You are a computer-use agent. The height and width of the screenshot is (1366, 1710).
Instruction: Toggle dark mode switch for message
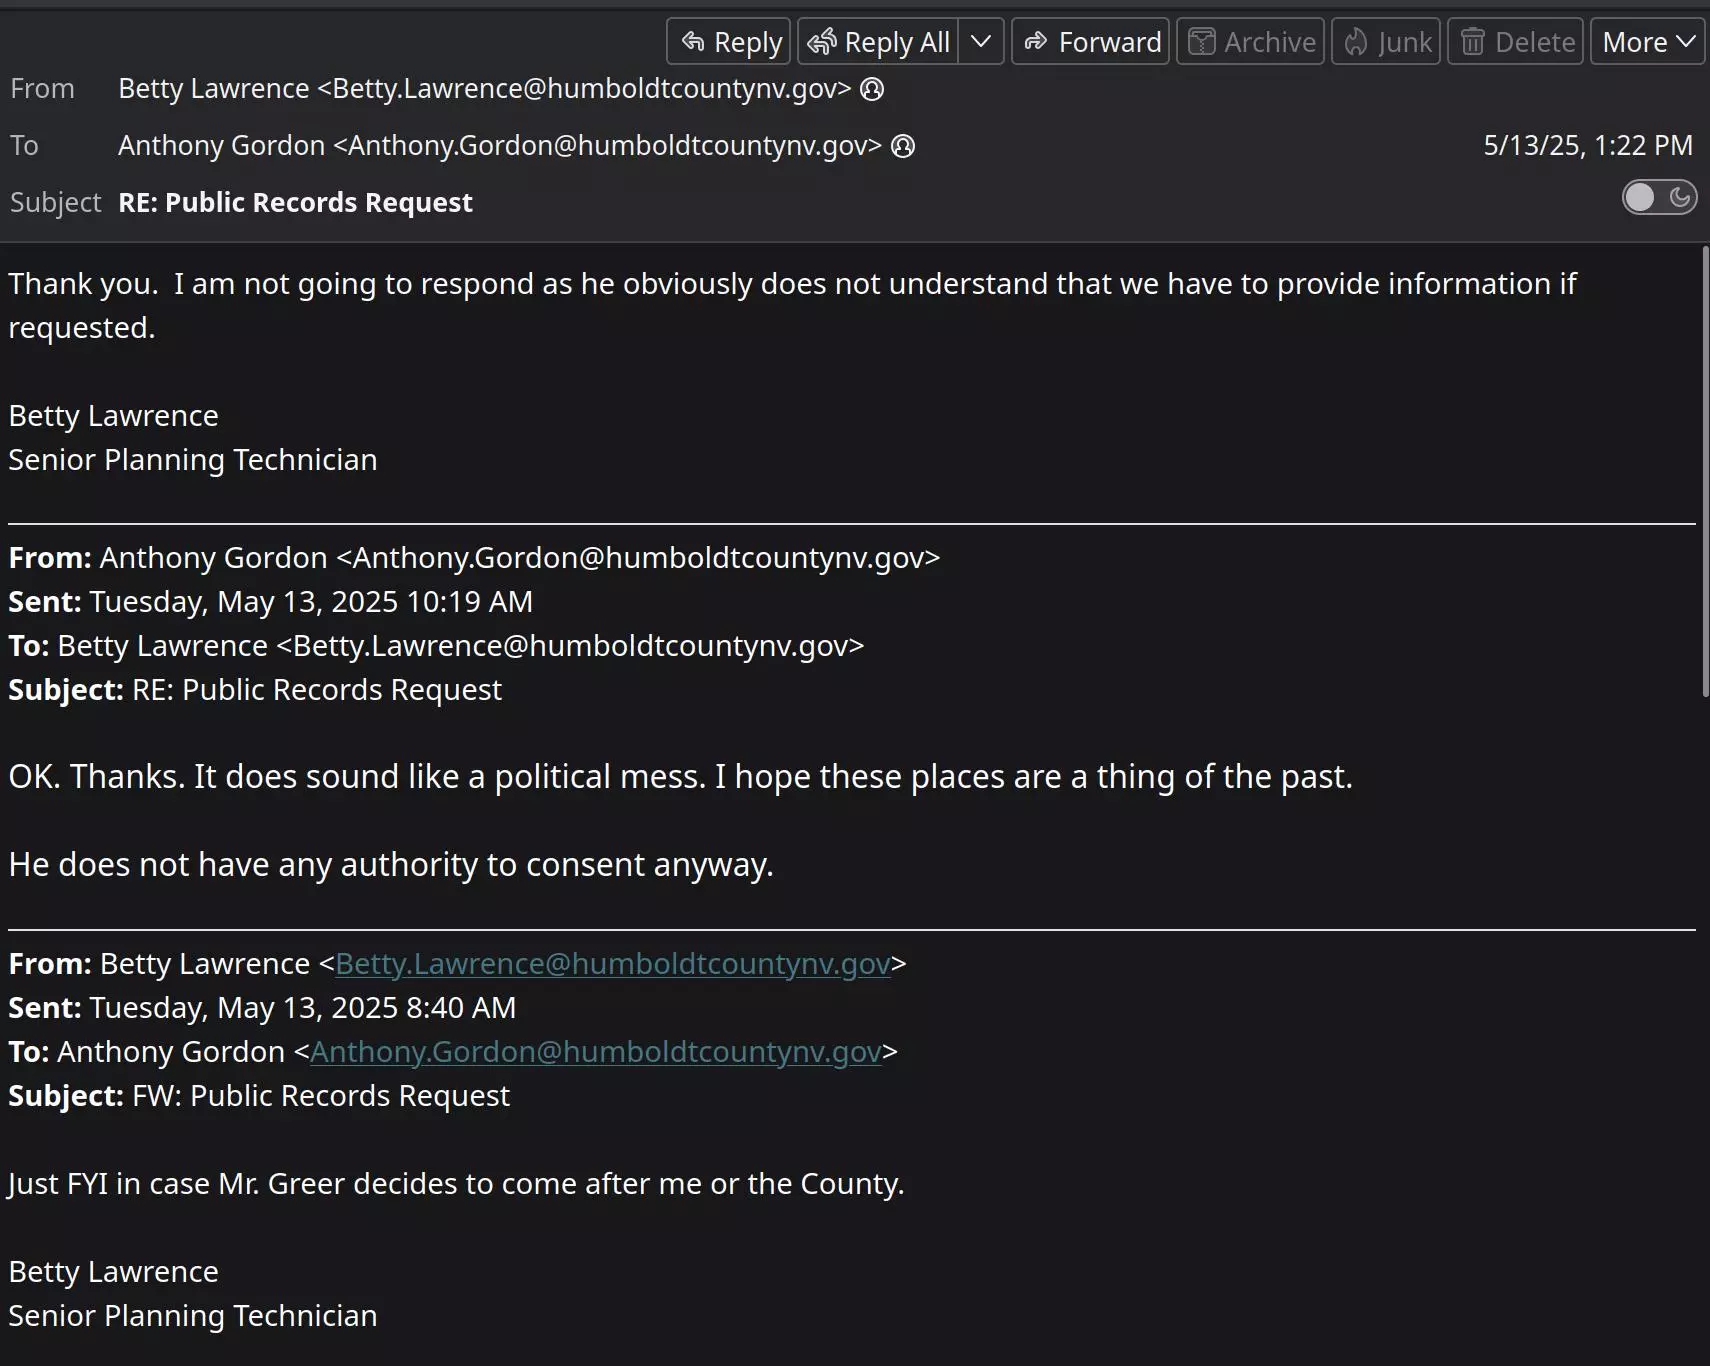1659,198
